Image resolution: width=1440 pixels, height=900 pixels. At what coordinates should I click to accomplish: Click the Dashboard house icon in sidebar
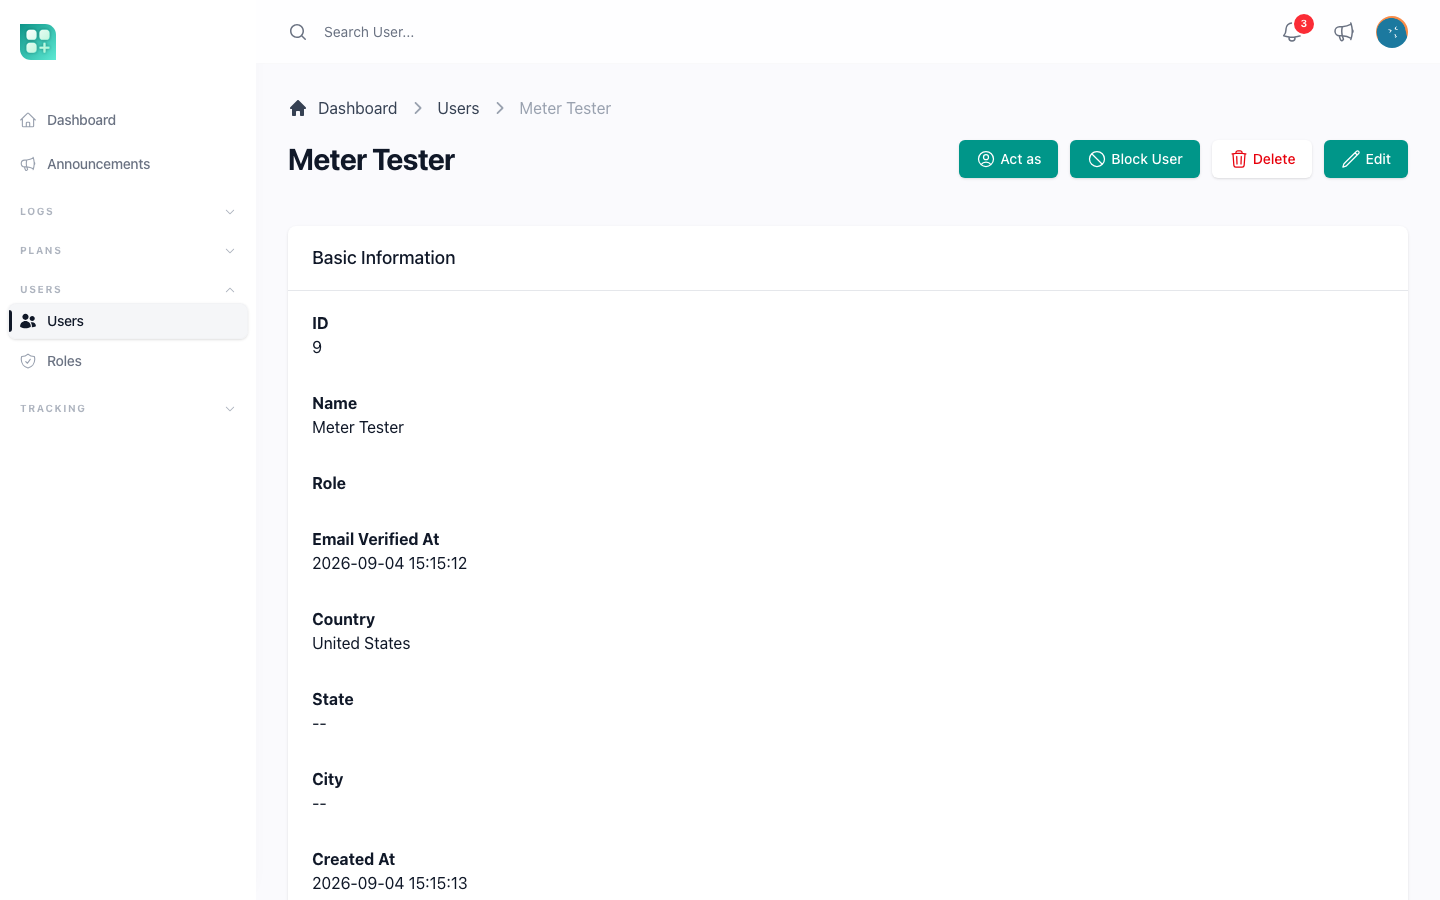28,120
